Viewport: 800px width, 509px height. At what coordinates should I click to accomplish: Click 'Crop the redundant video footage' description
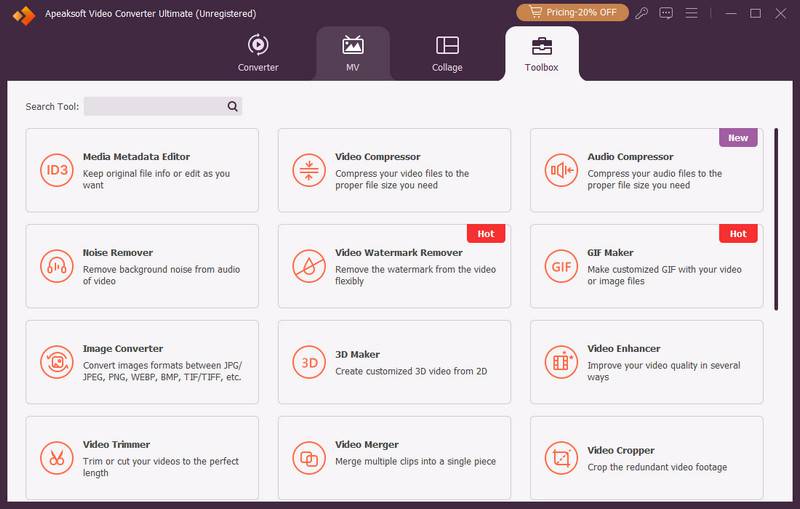click(657, 467)
